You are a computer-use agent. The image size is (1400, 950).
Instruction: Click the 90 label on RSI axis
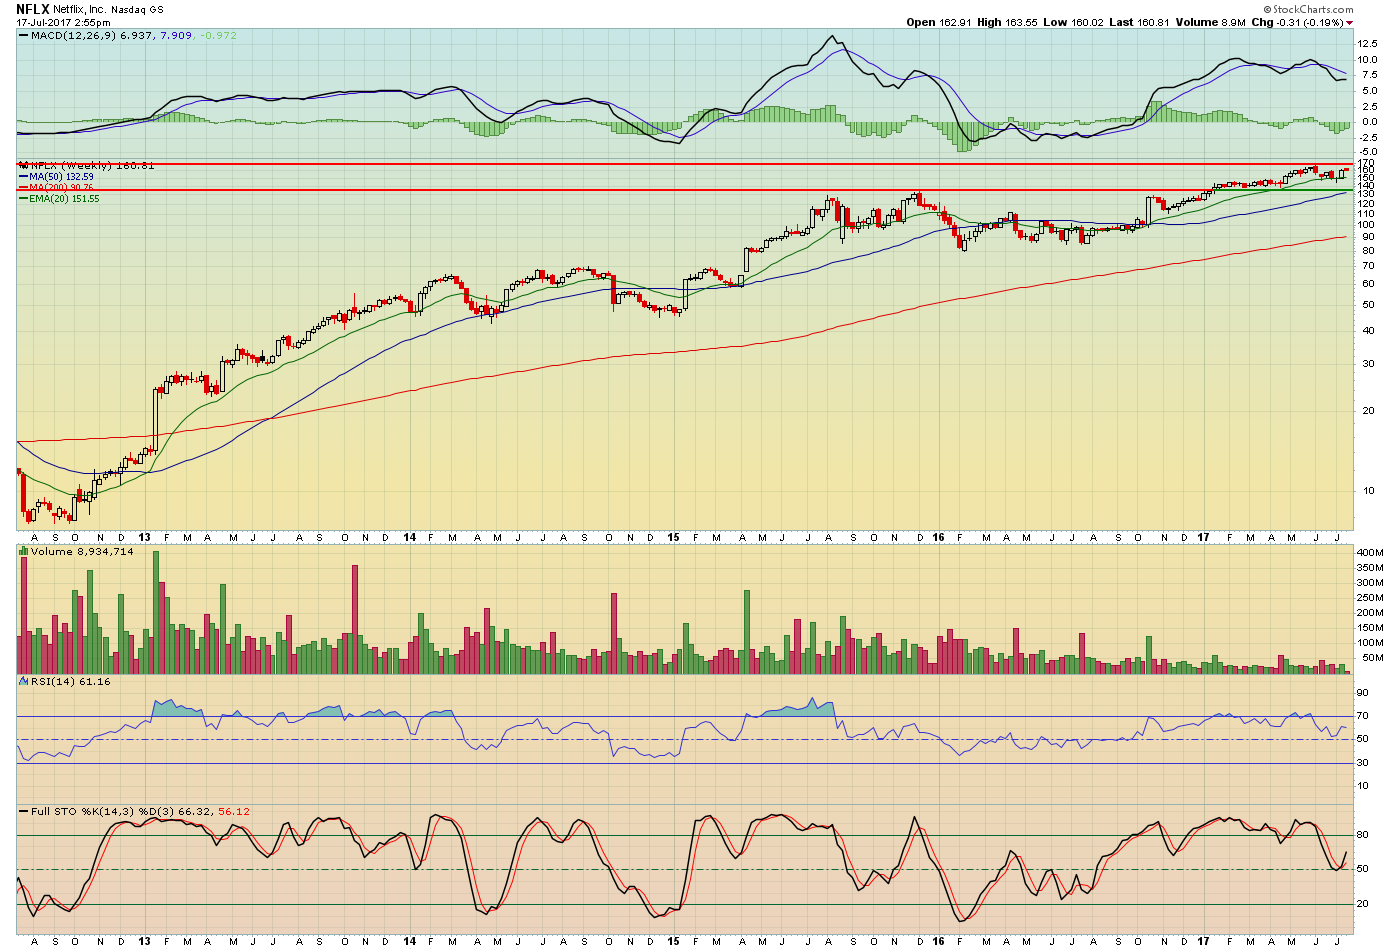tap(1362, 692)
